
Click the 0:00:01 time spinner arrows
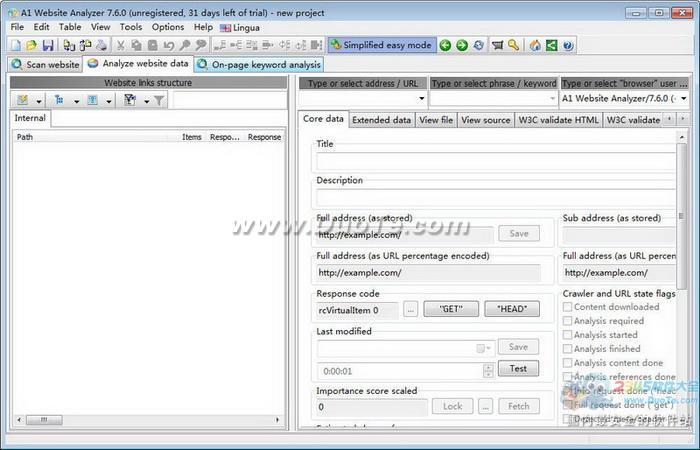pos(488,371)
